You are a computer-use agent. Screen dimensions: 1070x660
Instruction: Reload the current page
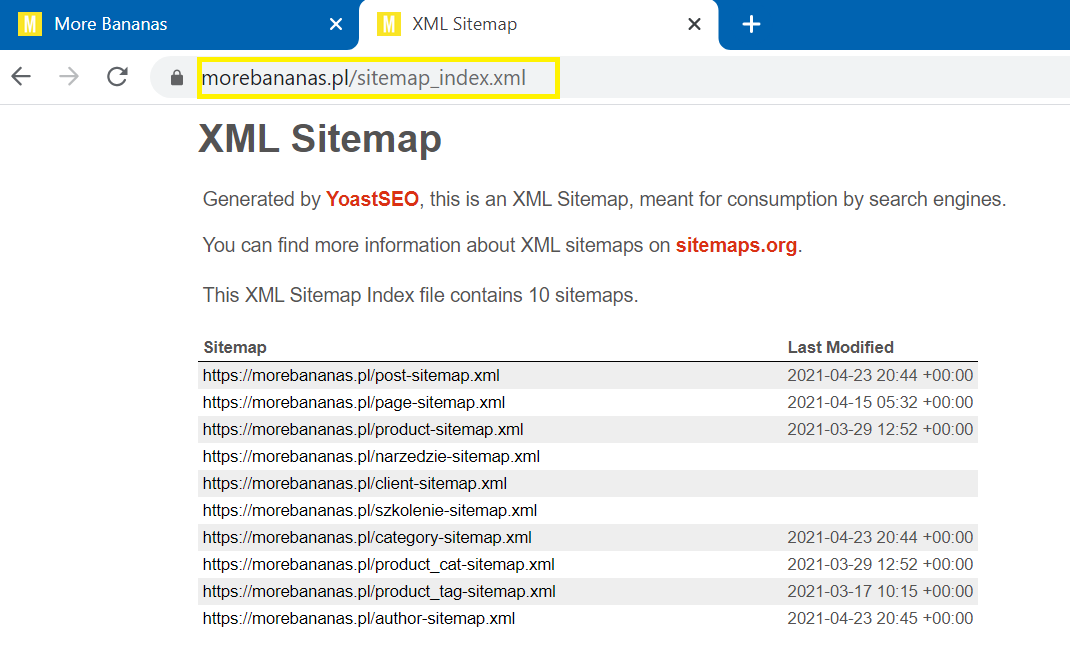[x=117, y=77]
